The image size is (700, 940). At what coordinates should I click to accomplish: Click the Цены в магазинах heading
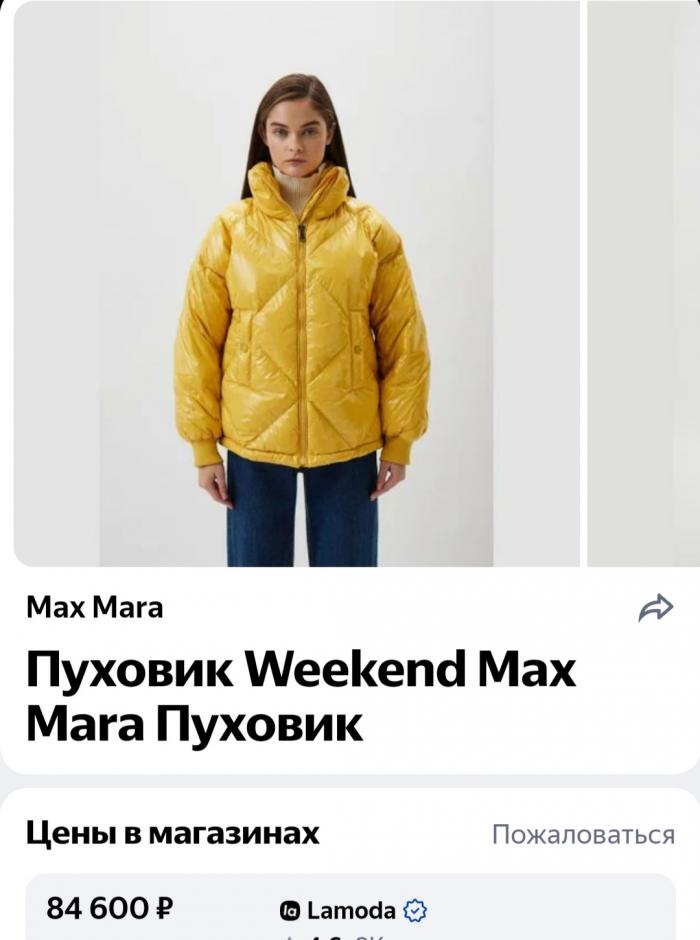point(173,833)
